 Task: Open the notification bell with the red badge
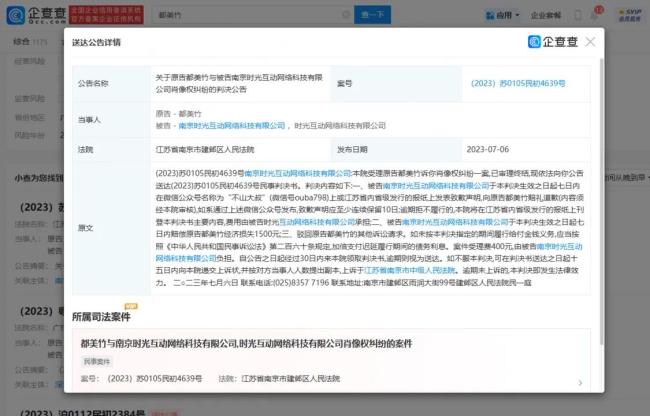click(x=596, y=14)
